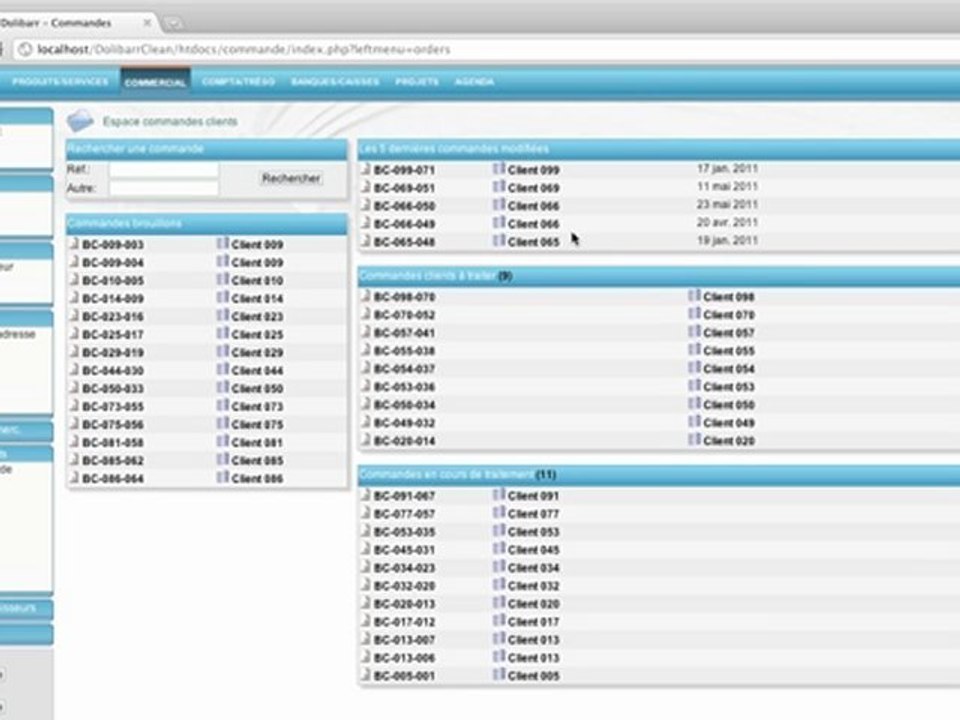Open order BC-013-006
This screenshot has height=720, width=960.
click(404, 658)
